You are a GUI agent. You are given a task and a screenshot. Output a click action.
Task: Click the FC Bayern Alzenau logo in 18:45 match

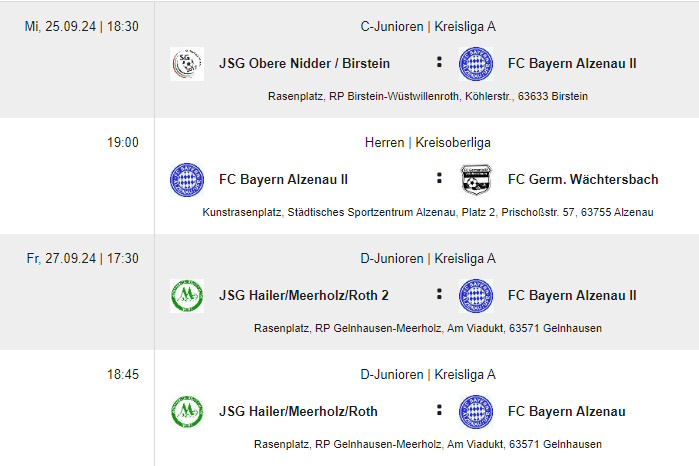tap(476, 412)
